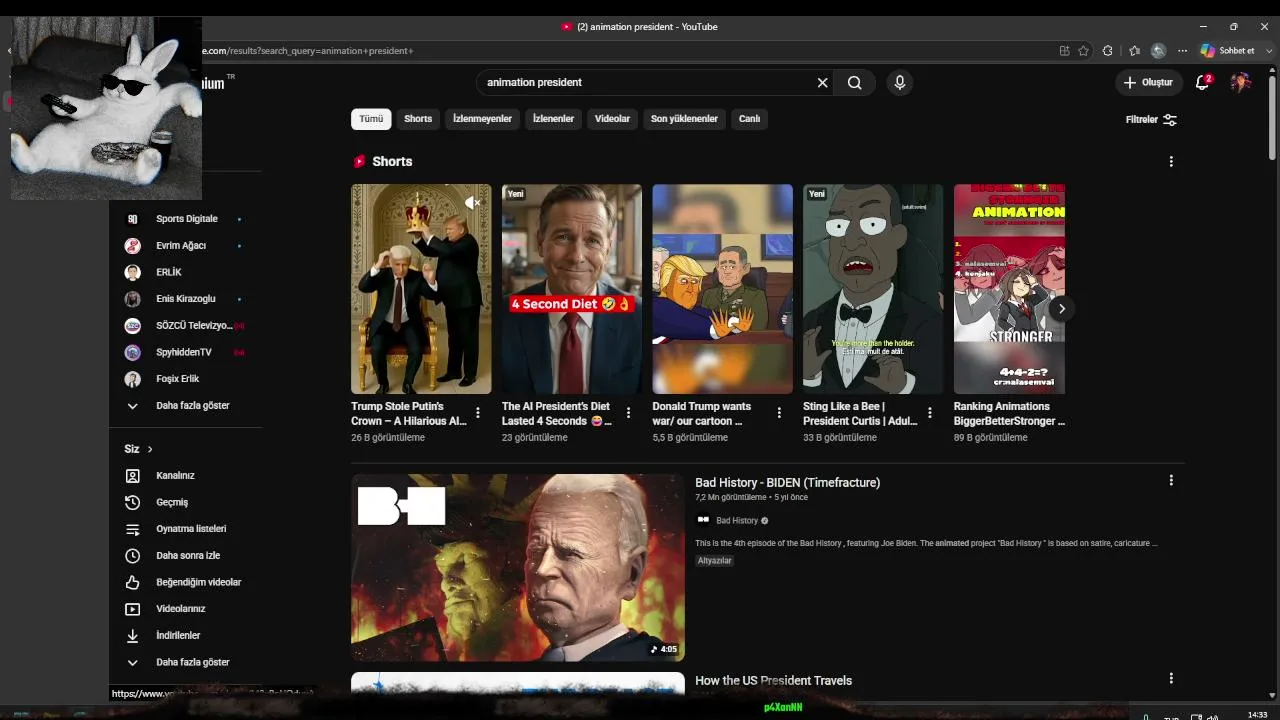
Task: Go to the Sports Digitale channel
Action: pos(186,219)
